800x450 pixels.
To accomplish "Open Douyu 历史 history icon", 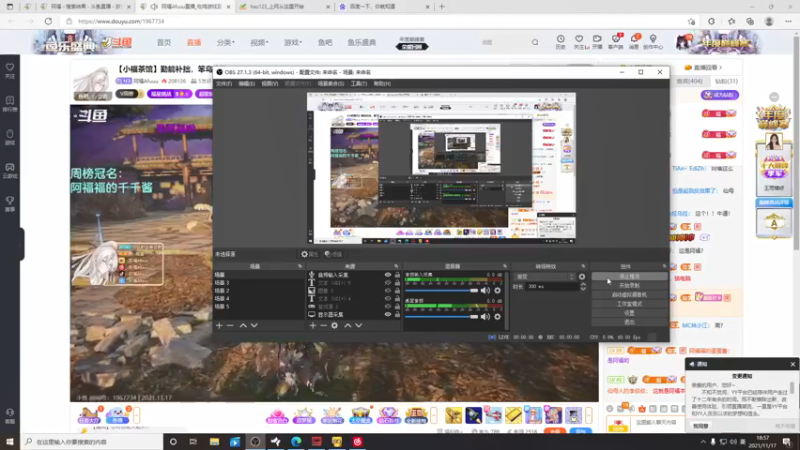I will click(561, 42).
